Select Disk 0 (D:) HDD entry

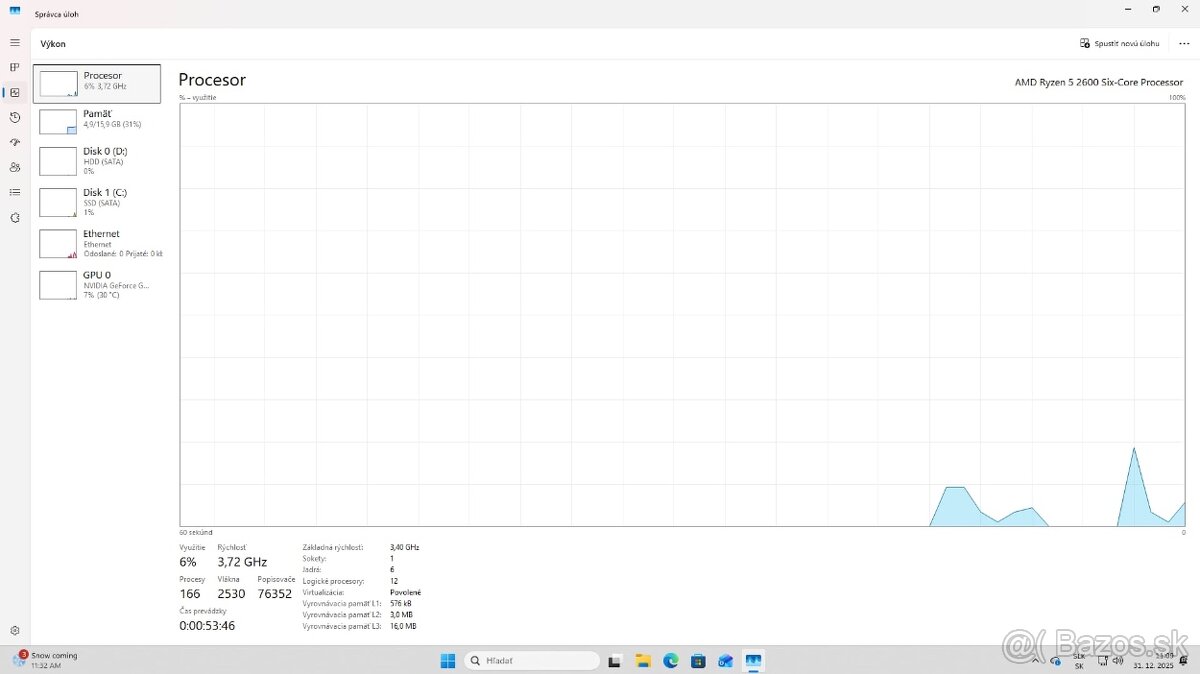pos(97,161)
